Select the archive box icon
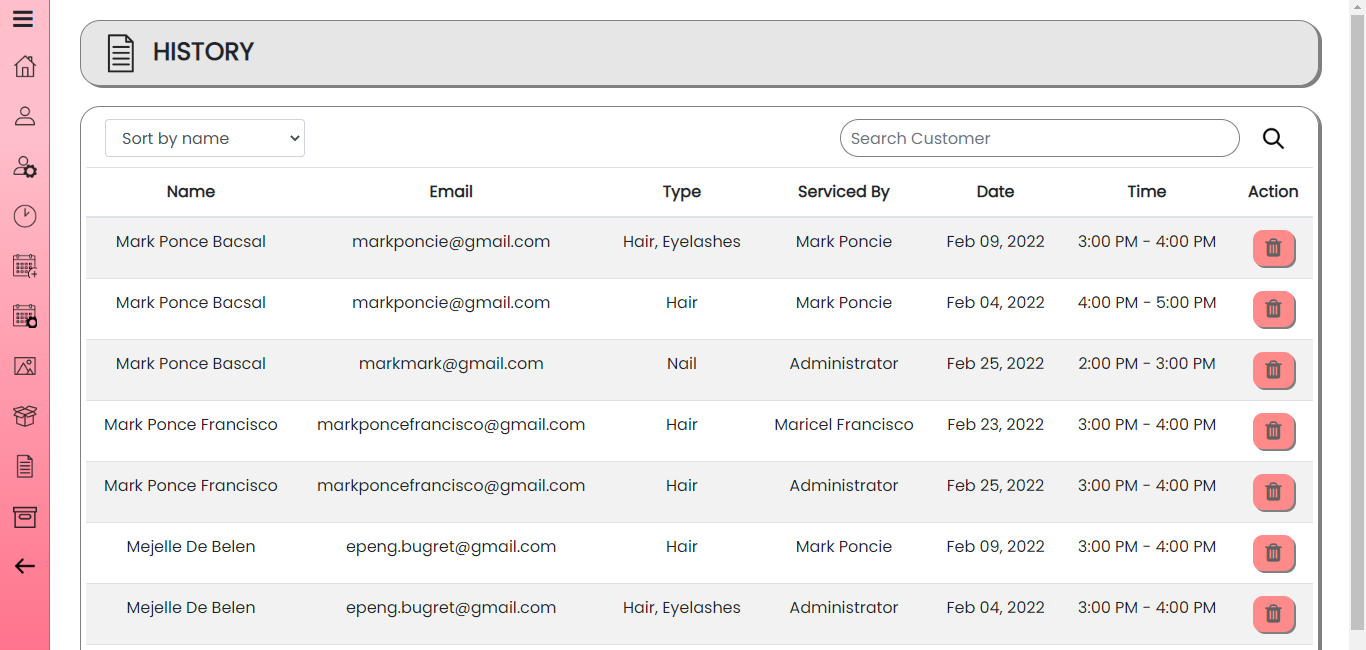1366x650 pixels. (24, 516)
